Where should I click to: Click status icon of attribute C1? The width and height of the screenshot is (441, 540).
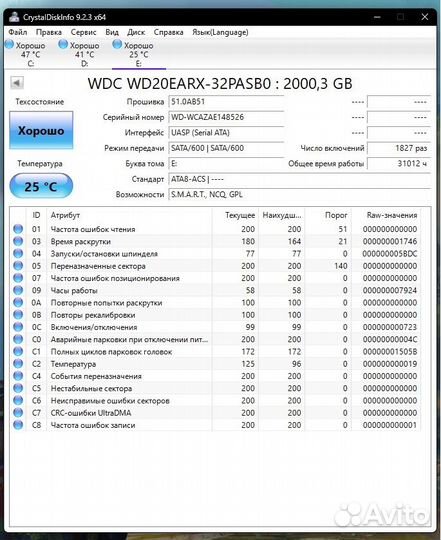(x=18, y=352)
